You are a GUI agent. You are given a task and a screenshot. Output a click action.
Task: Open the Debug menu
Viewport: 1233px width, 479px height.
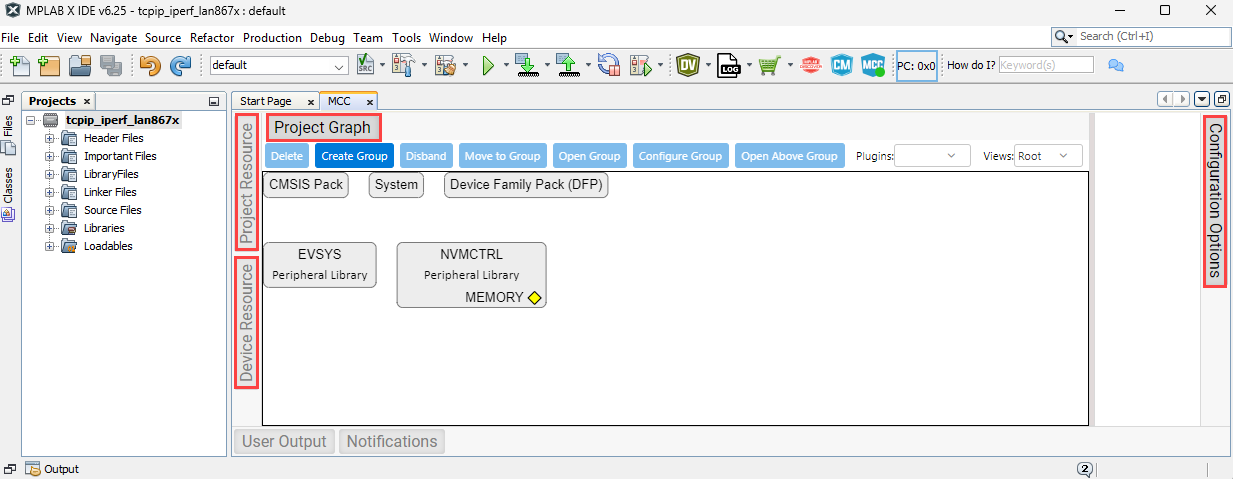[327, 38]
